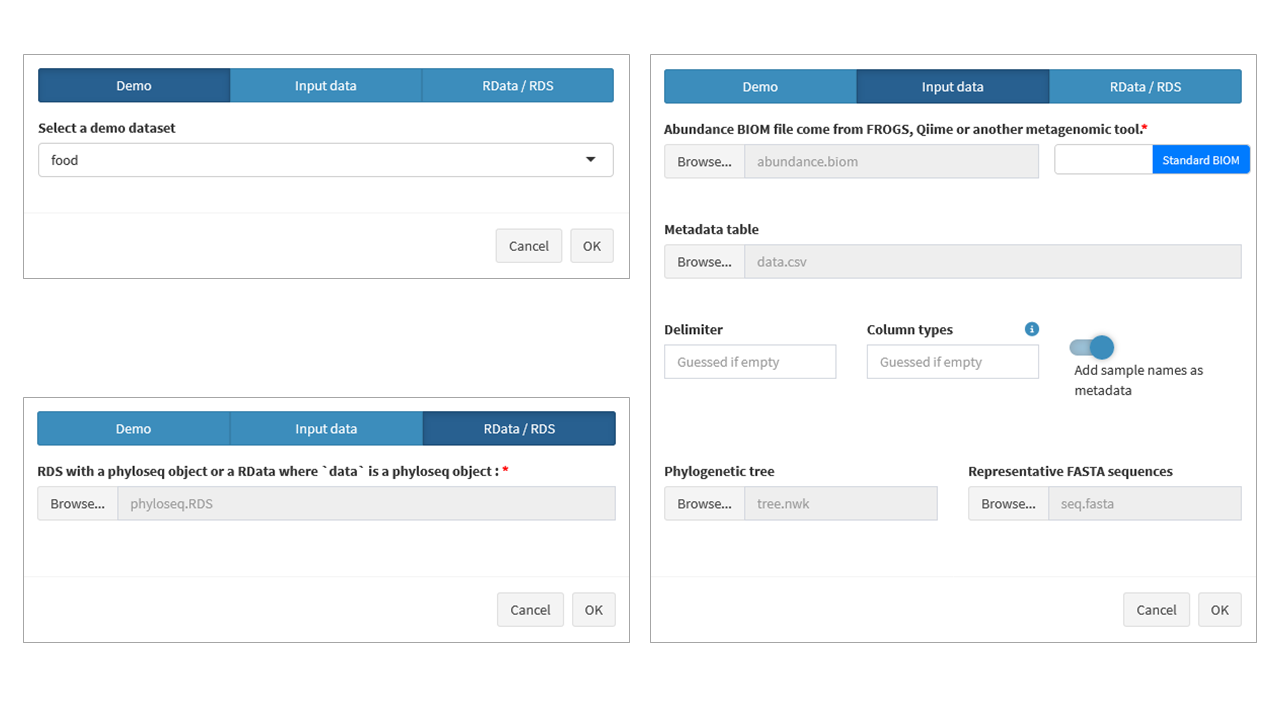This screenshot has width=1280, height=720.
Task: Browse for the abundance.biom file
Action: pyautogui.click(x=704, y=162)
